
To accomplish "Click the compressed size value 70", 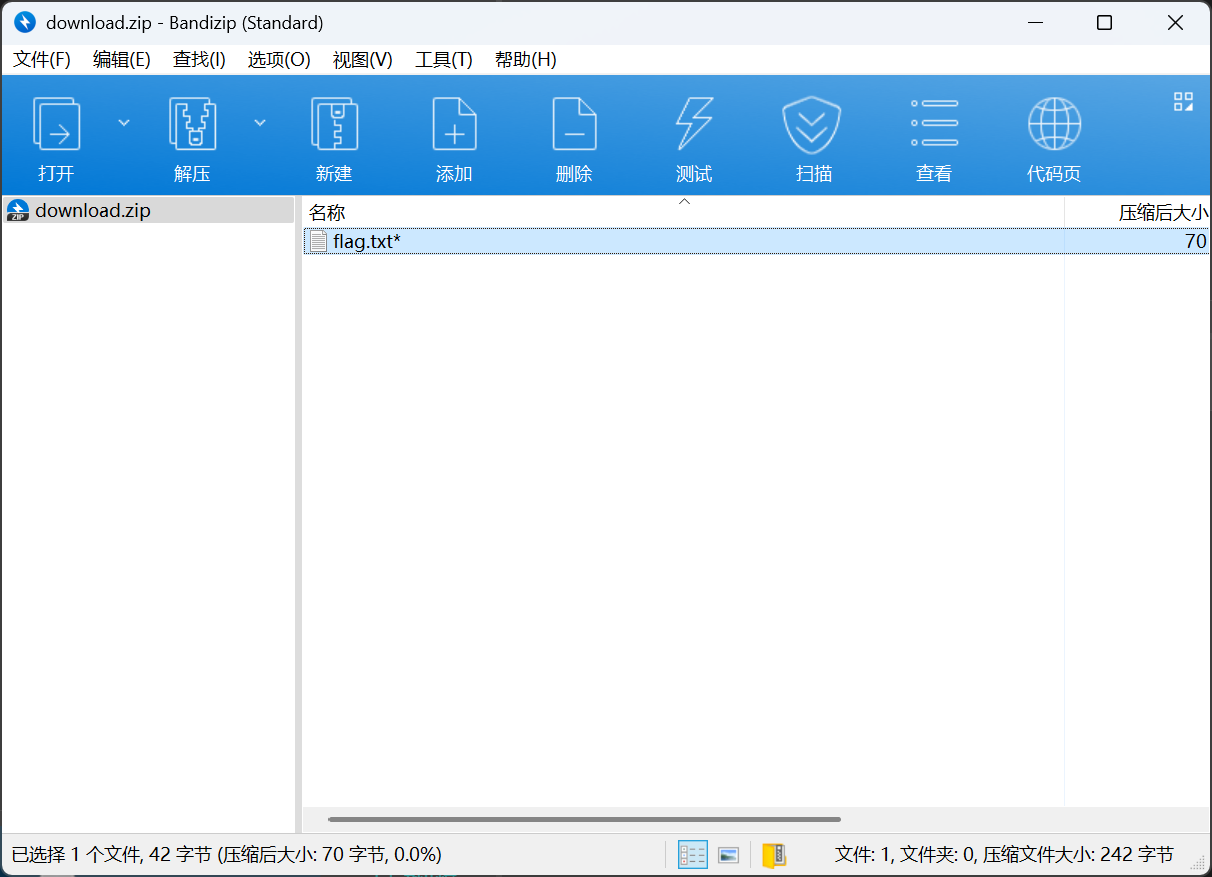I will (1196, 241).
